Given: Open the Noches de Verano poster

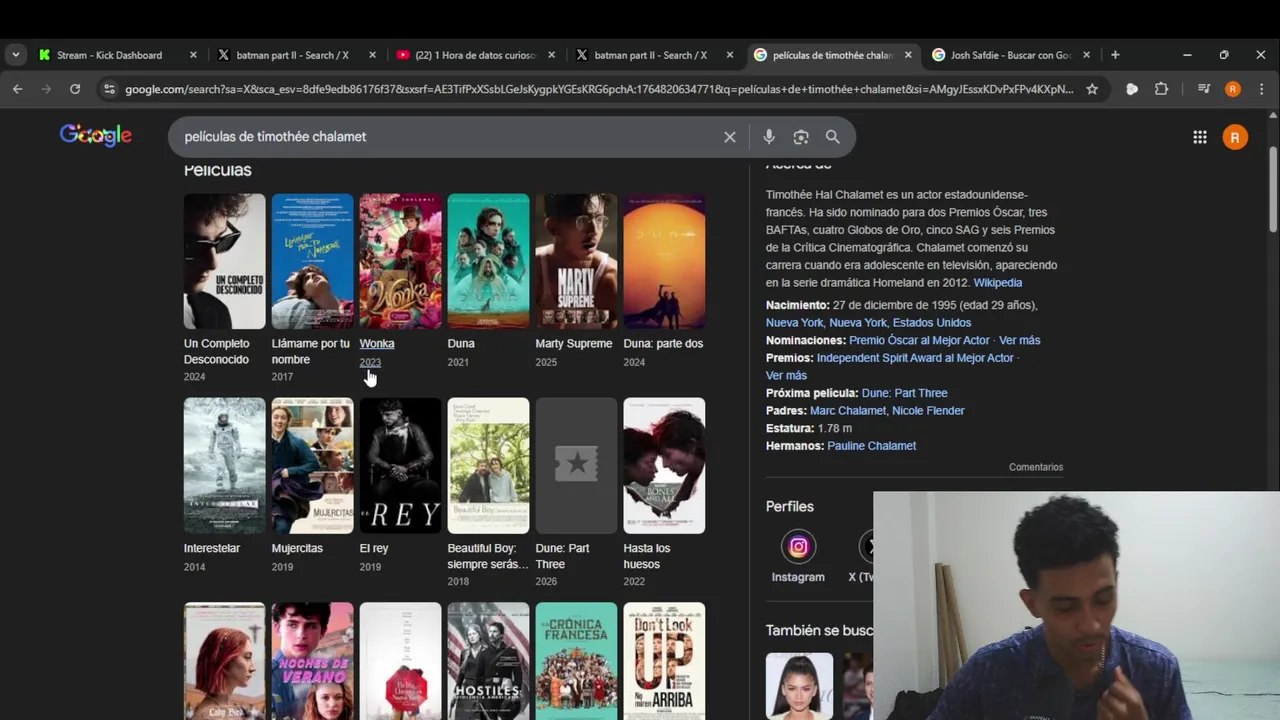Looking at the screenshot, I should [x=312, y=661].
